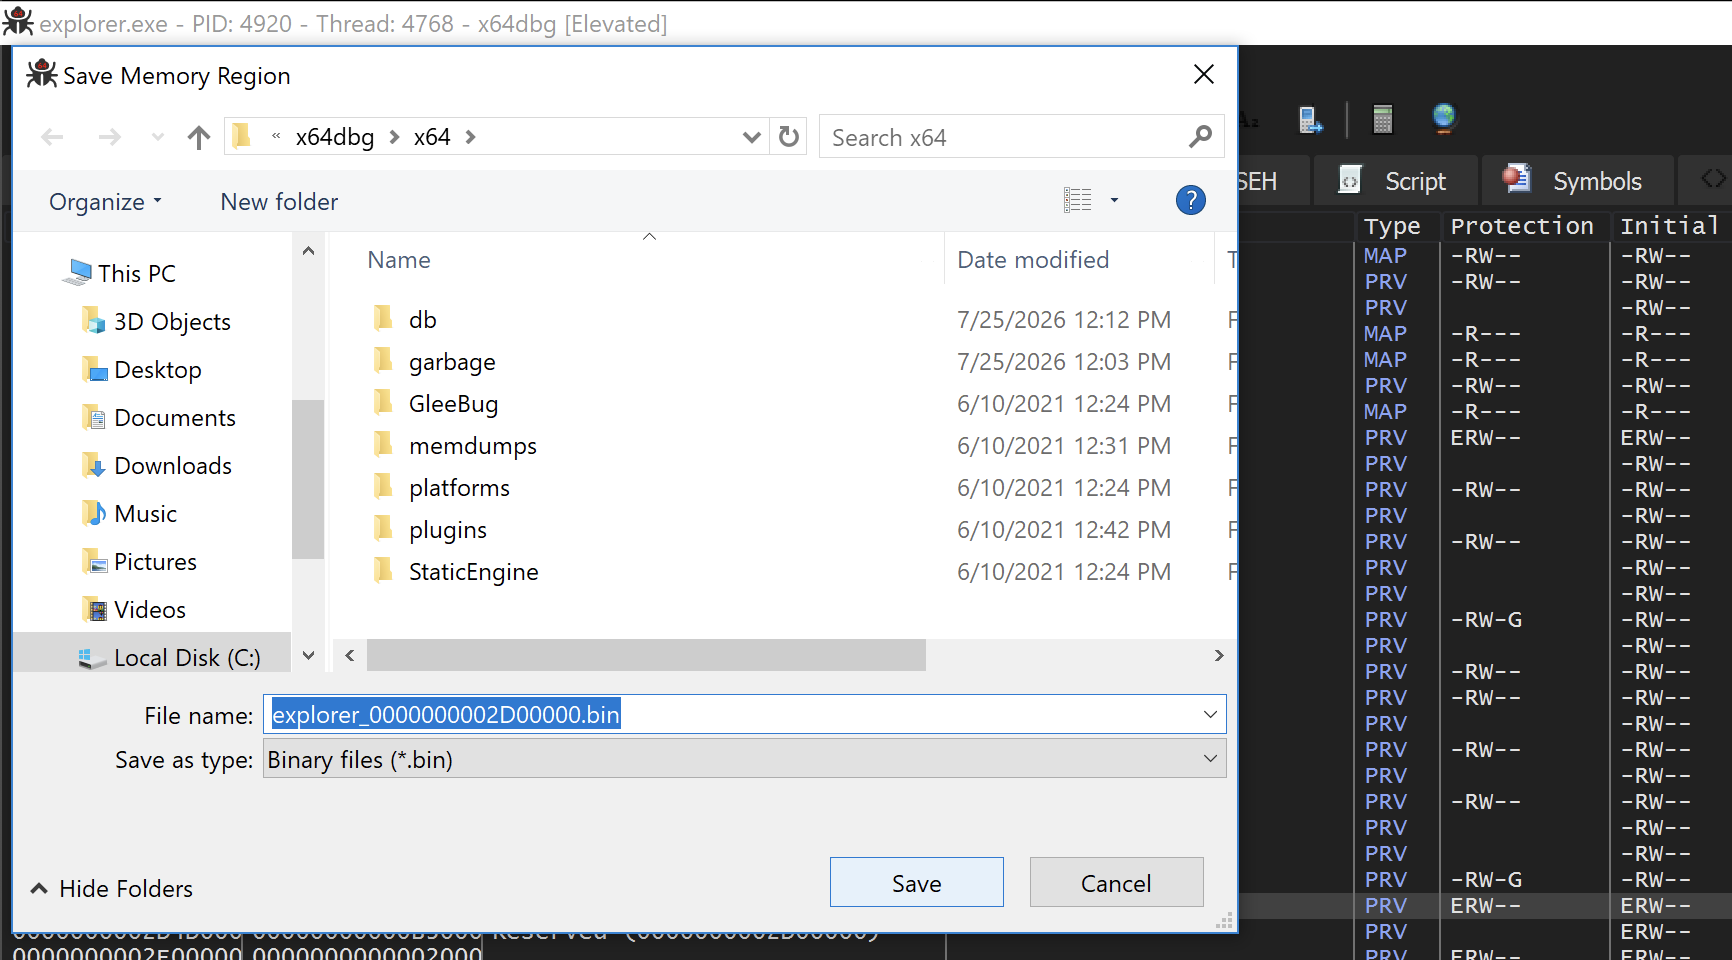1732x960 pixels.
Task: Open the view options dropdown arrow
Action: click(x=1114, y=200)
